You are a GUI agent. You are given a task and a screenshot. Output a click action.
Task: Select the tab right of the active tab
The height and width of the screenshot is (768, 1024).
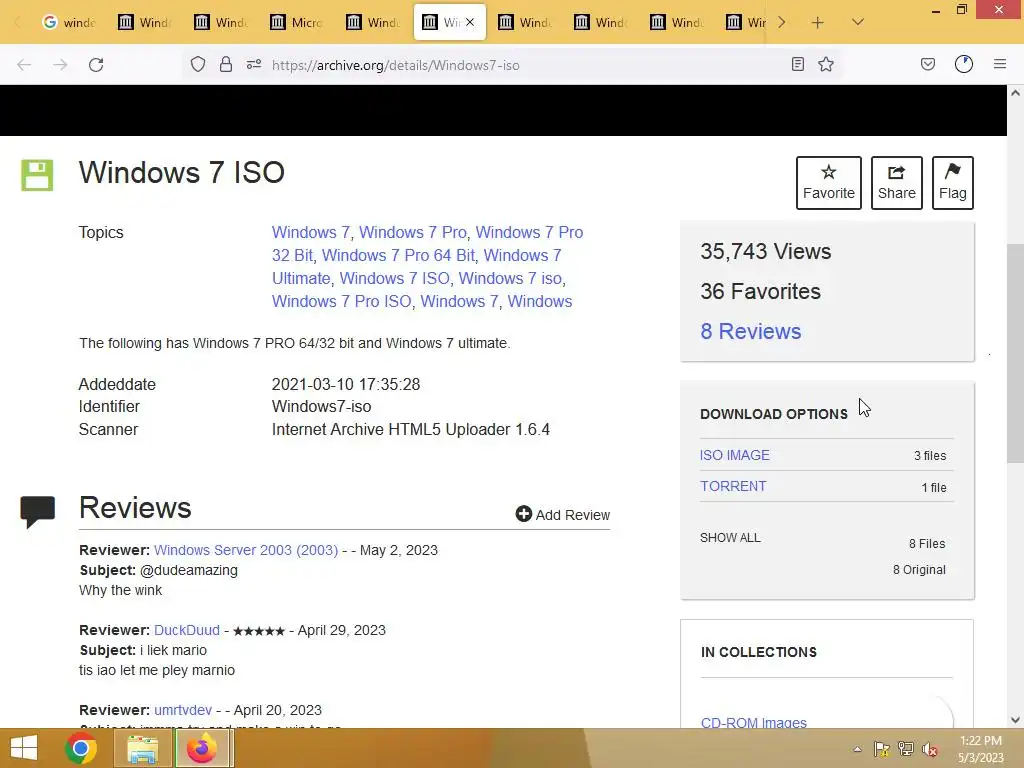525,22
